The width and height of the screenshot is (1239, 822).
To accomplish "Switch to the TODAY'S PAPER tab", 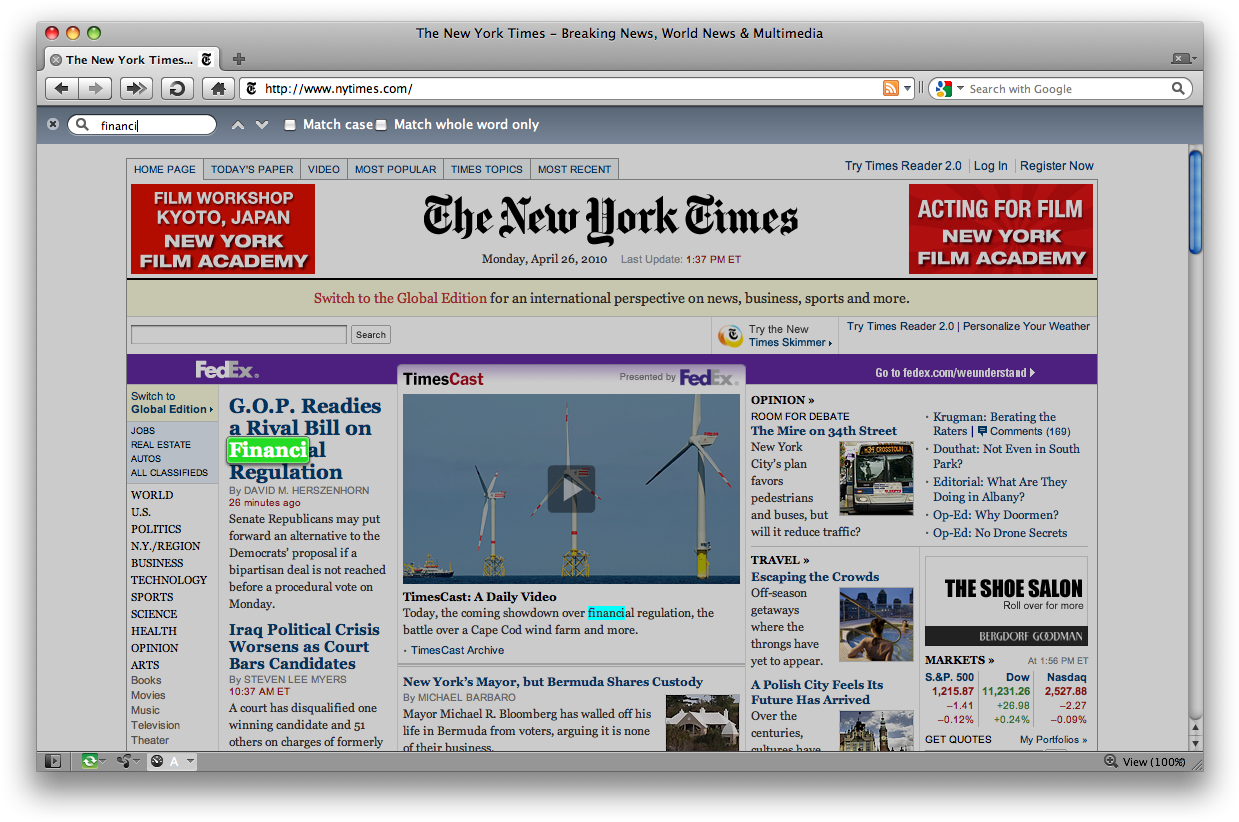I will point(252,169).
